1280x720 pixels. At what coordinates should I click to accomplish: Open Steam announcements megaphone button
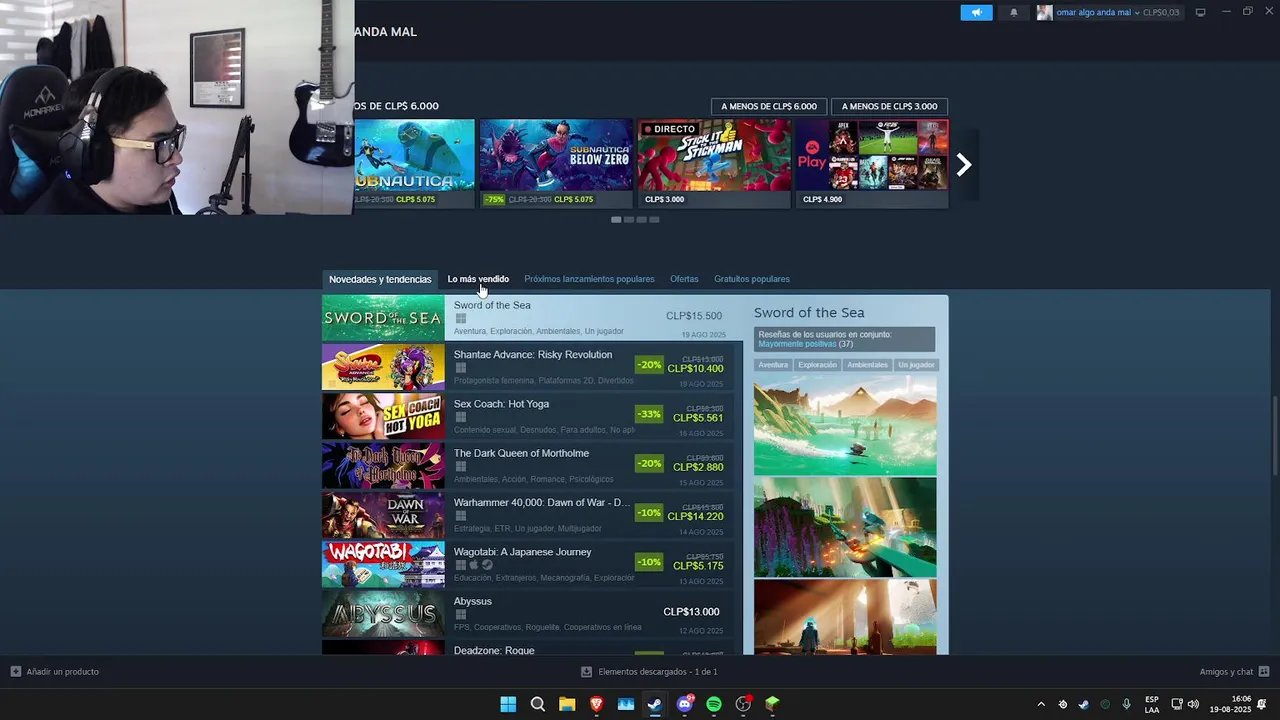[976, 12]
